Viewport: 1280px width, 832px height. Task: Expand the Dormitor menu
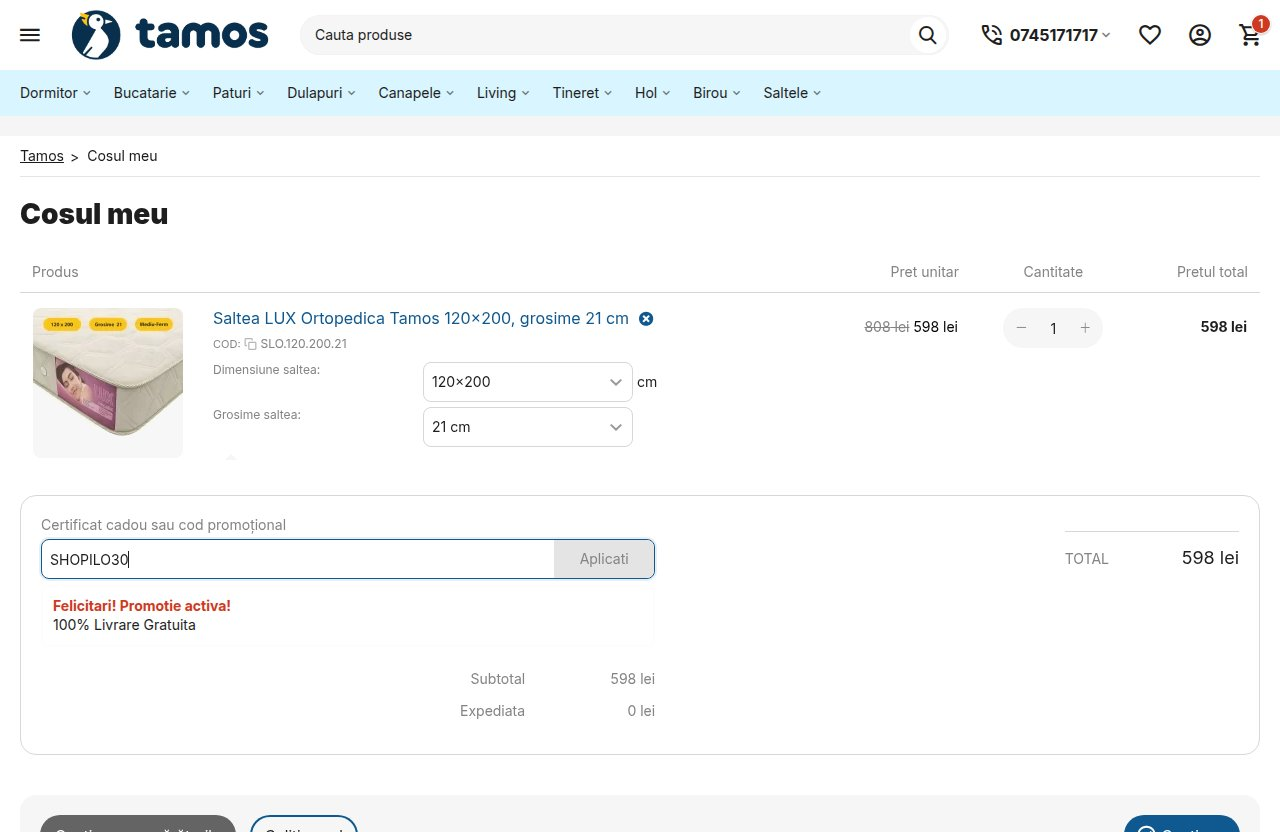[56, 93]
